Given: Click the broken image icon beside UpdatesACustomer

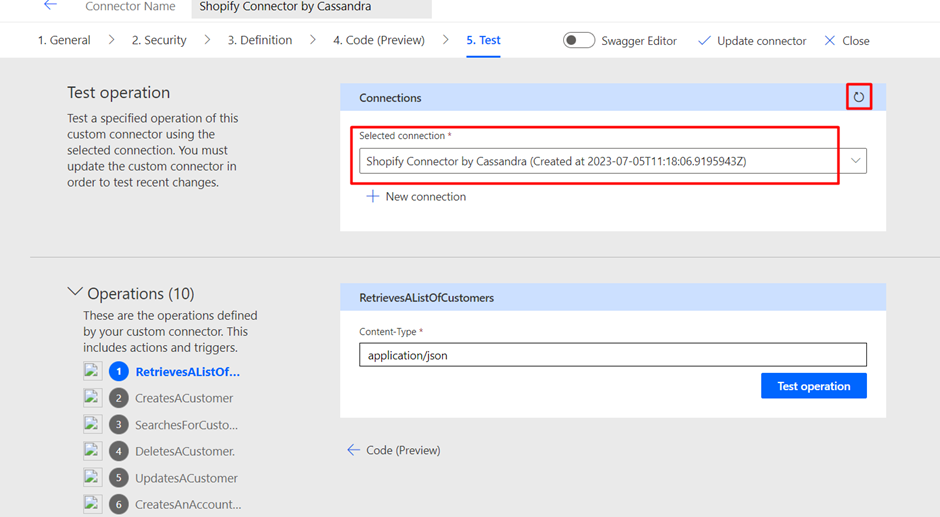Looking at the screenshot, I should (92, 477).
